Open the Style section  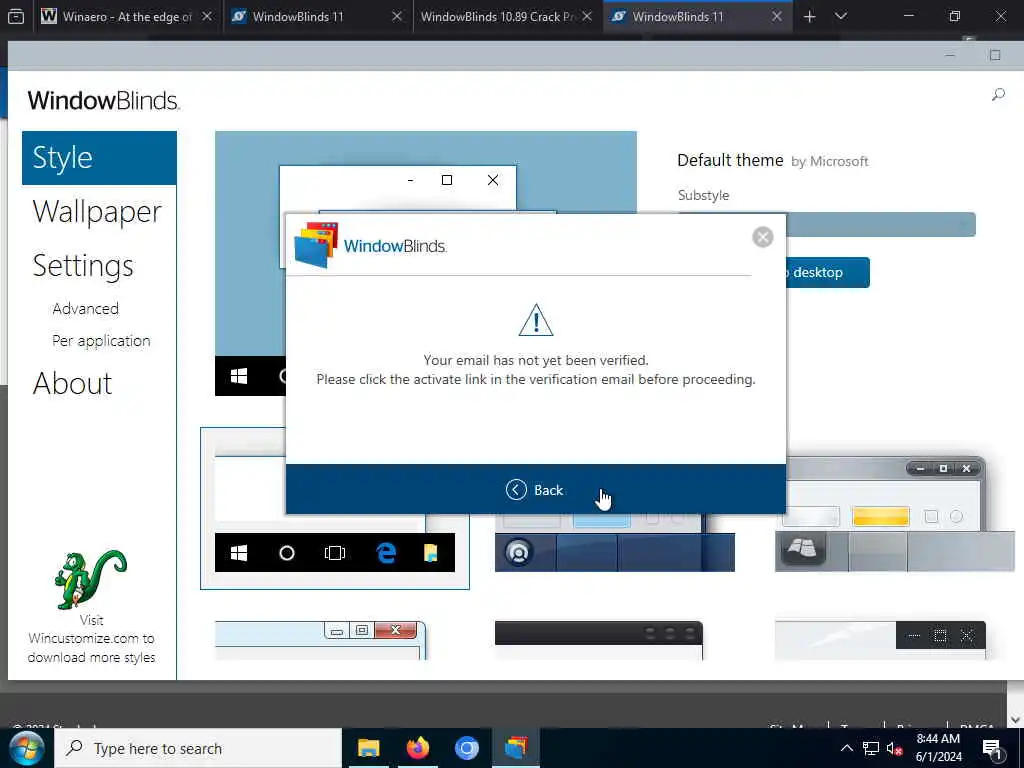coord(99,158)
